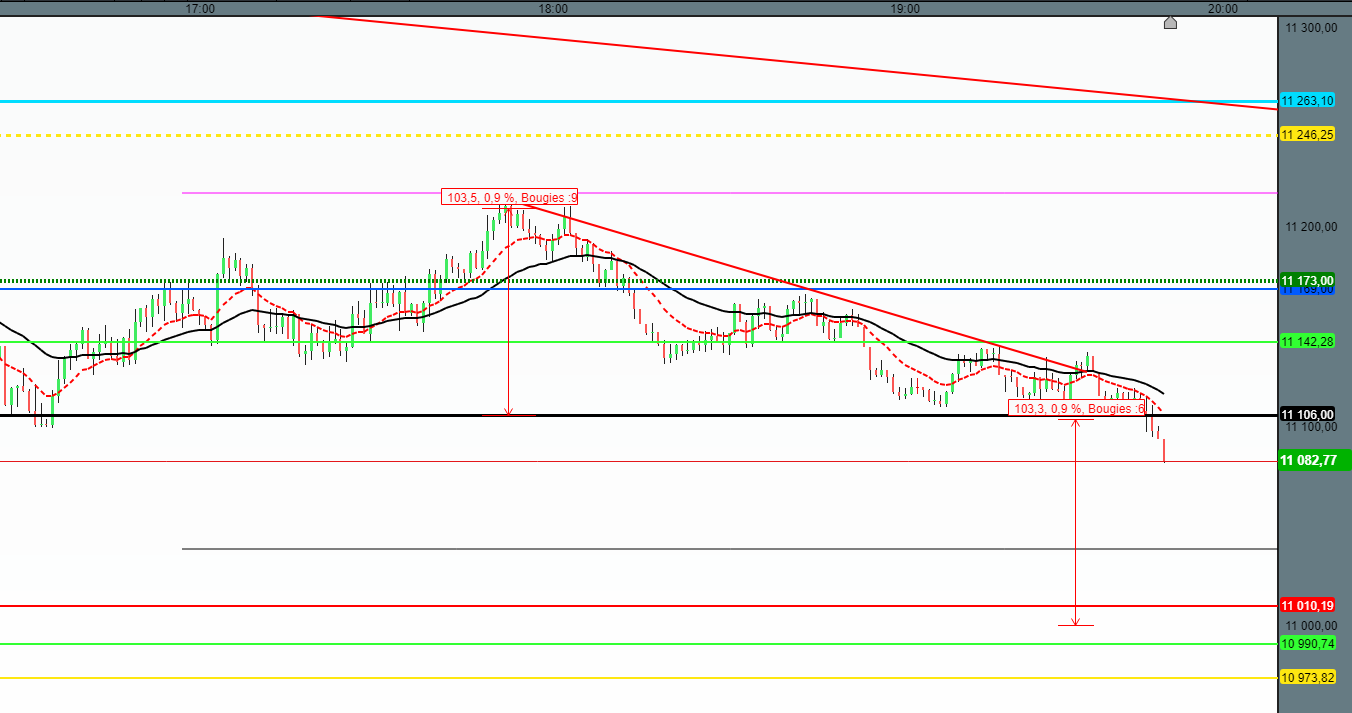Select the long red descending trendline at top
The width and height of the screenshot is (1352, 713).
pyautogui.click(x=795, y=62)
